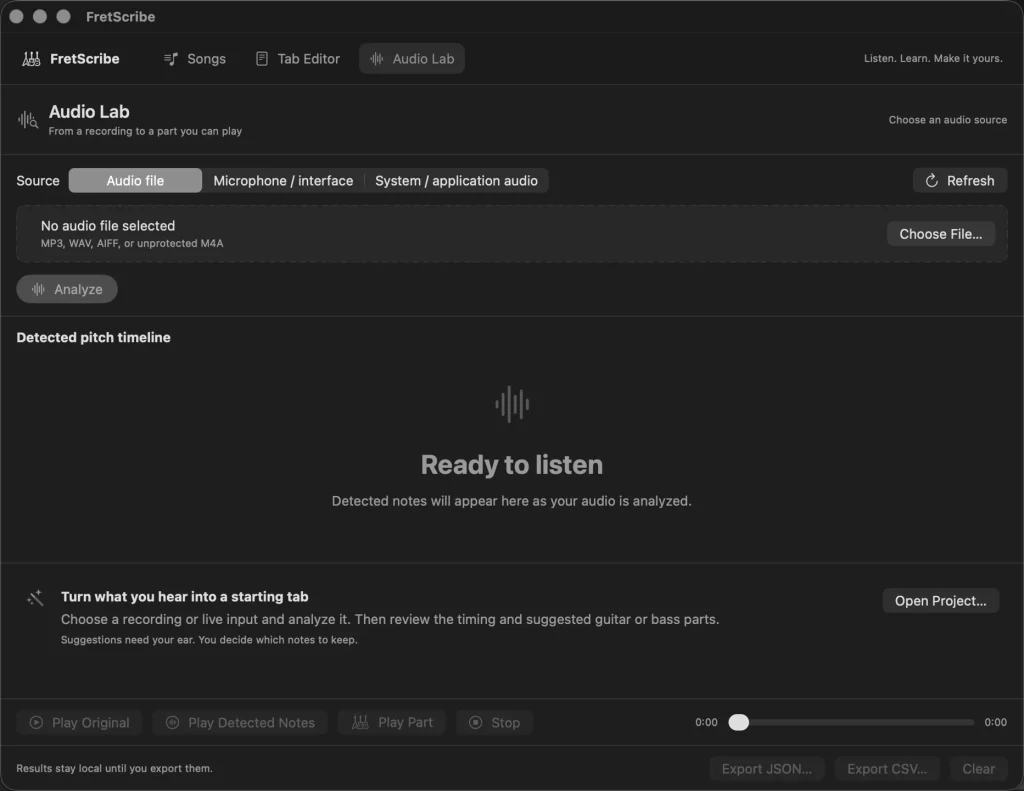The width and height of the screenshot is (1024, 791).
Task: Click the window close traffic-light button
Action: point(16,16)
